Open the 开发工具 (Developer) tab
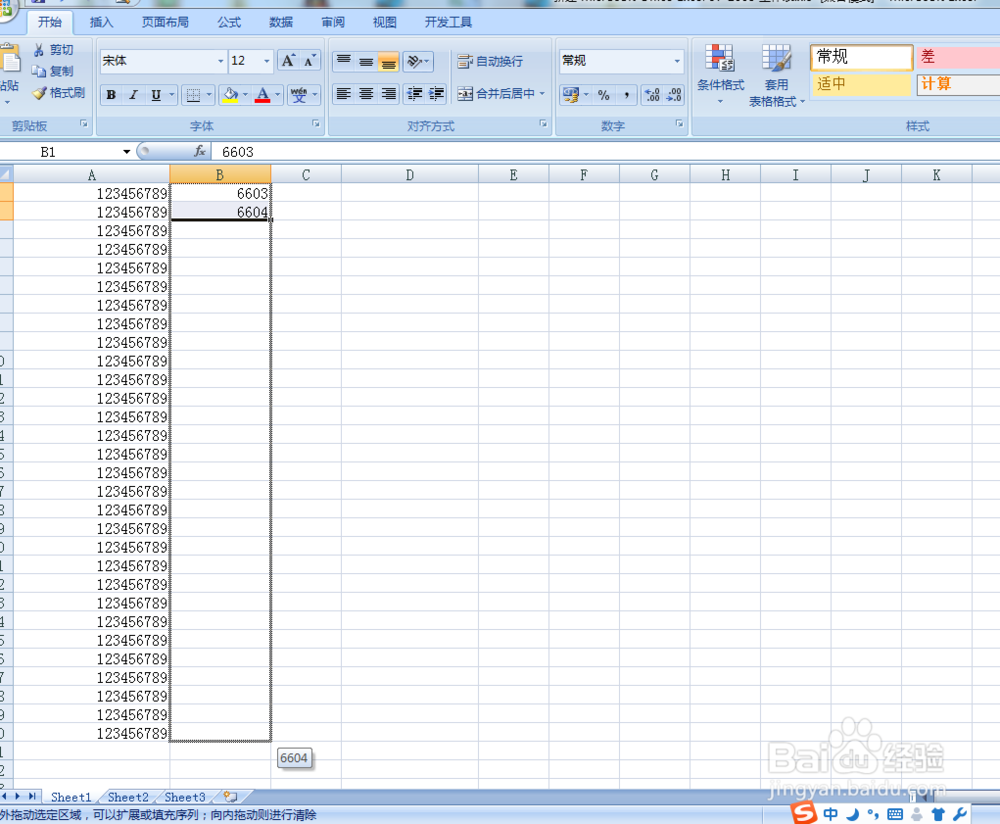The image size is (1000, 824). click(x=448, y=22)
